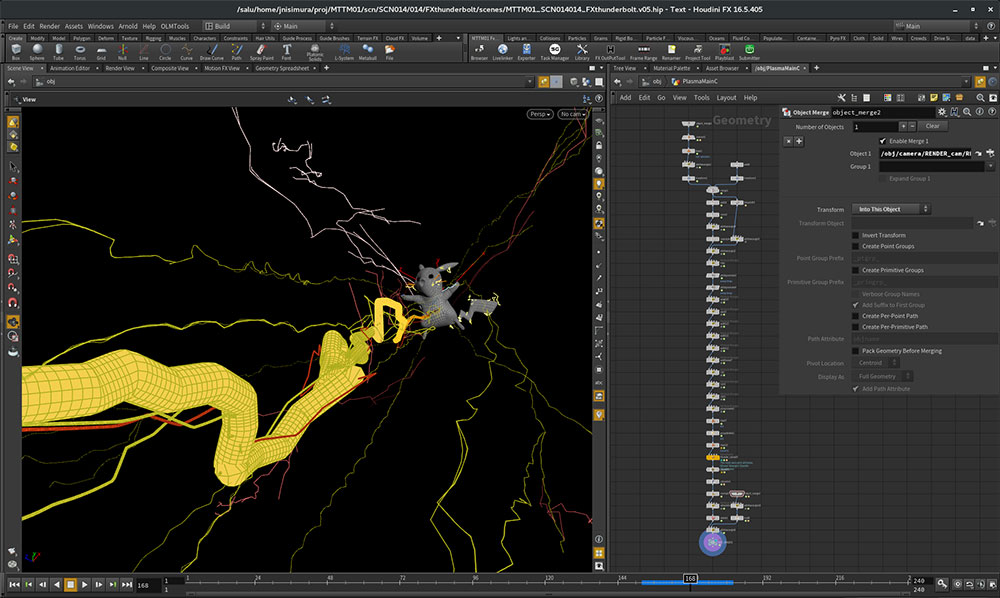
Task: Add a Torus from the shelf
Action: point(80,52)
